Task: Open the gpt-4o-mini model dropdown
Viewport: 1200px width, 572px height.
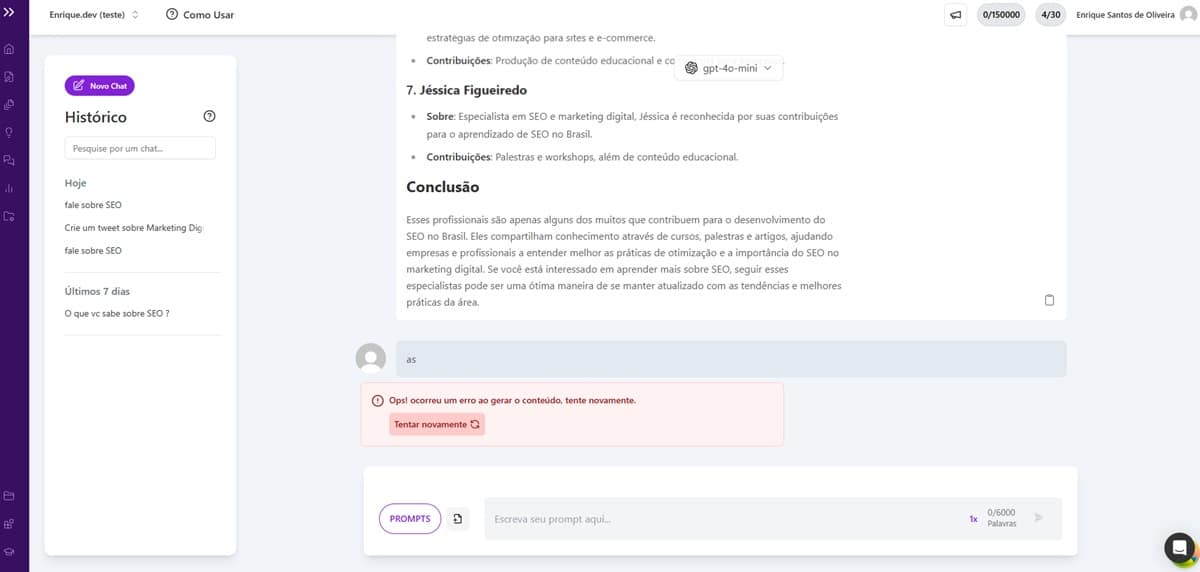Action: [728, 68]
